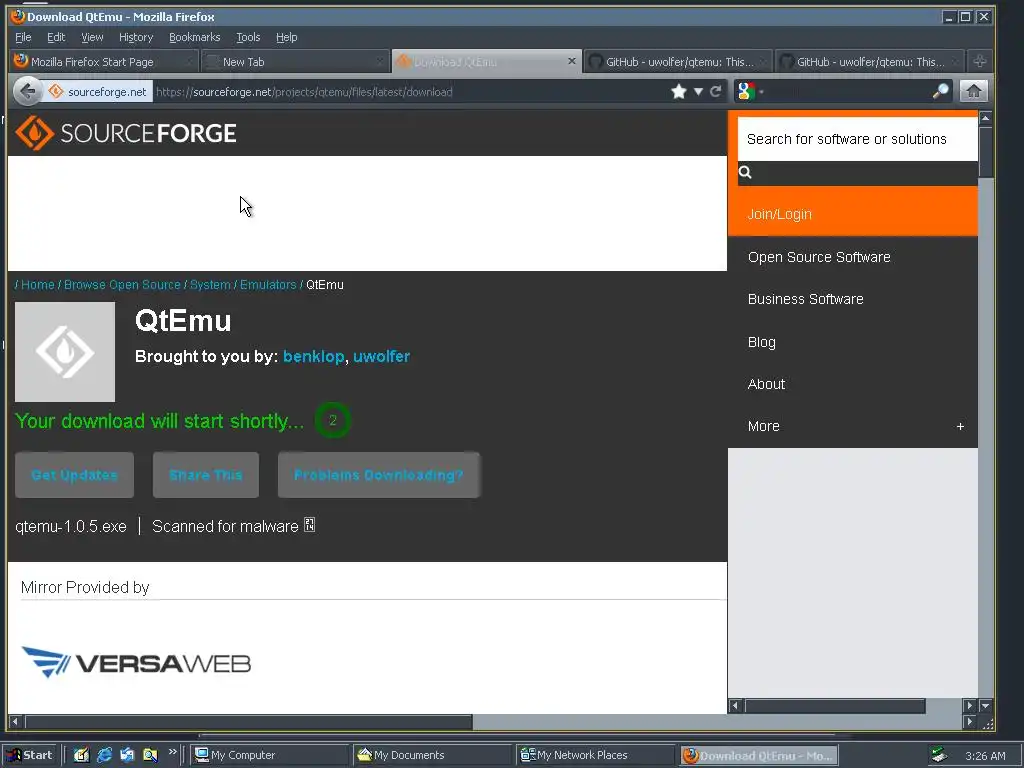Switch to the last GitHub uwolfer/qtemu tab
Viewport: 1024px width, 768px height.
pos(869,61)
